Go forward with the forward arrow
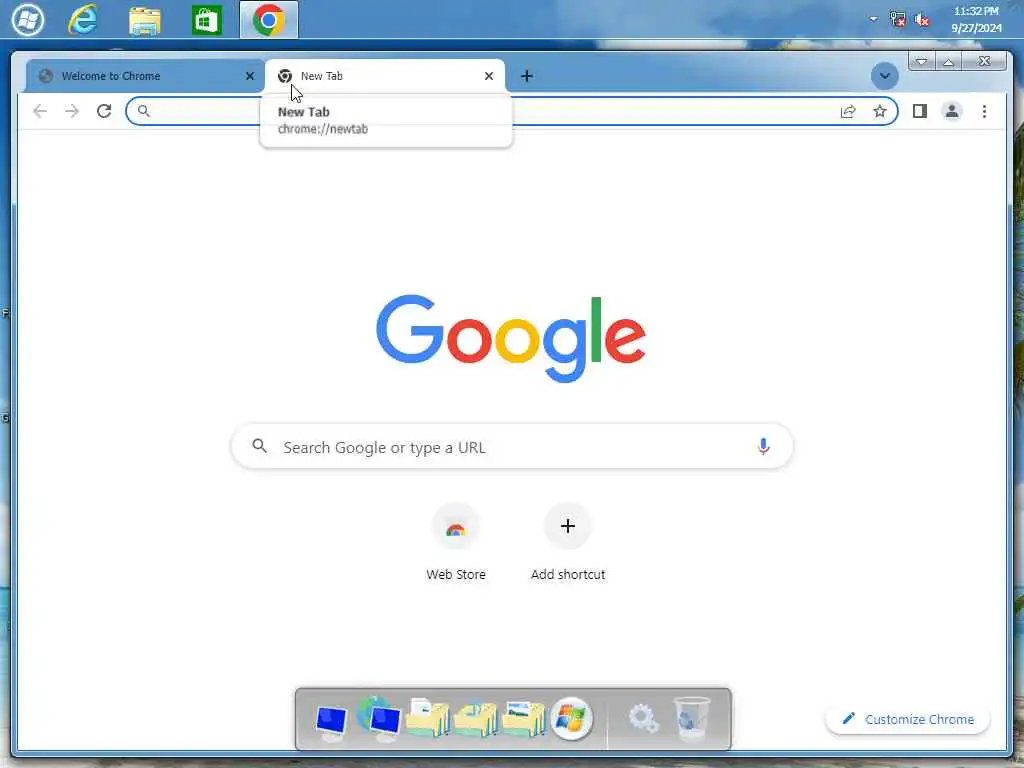The width and height of the screenshot is (1024, 768). (72, 111)
